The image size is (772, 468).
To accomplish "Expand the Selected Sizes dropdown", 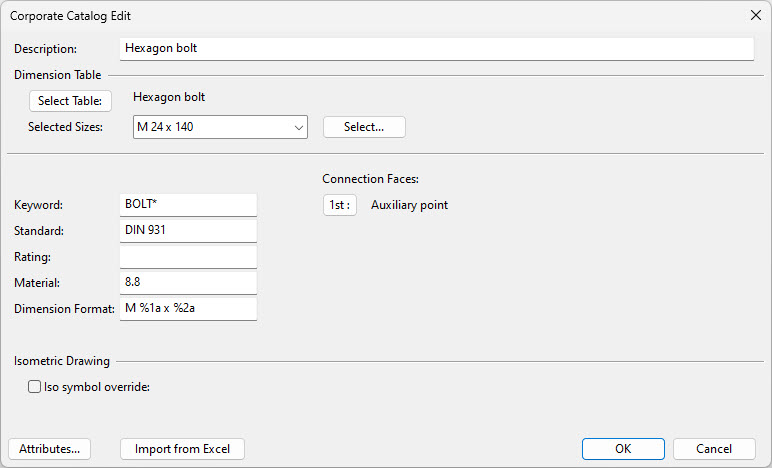I will pyautogui.click(x=298, y=127).
